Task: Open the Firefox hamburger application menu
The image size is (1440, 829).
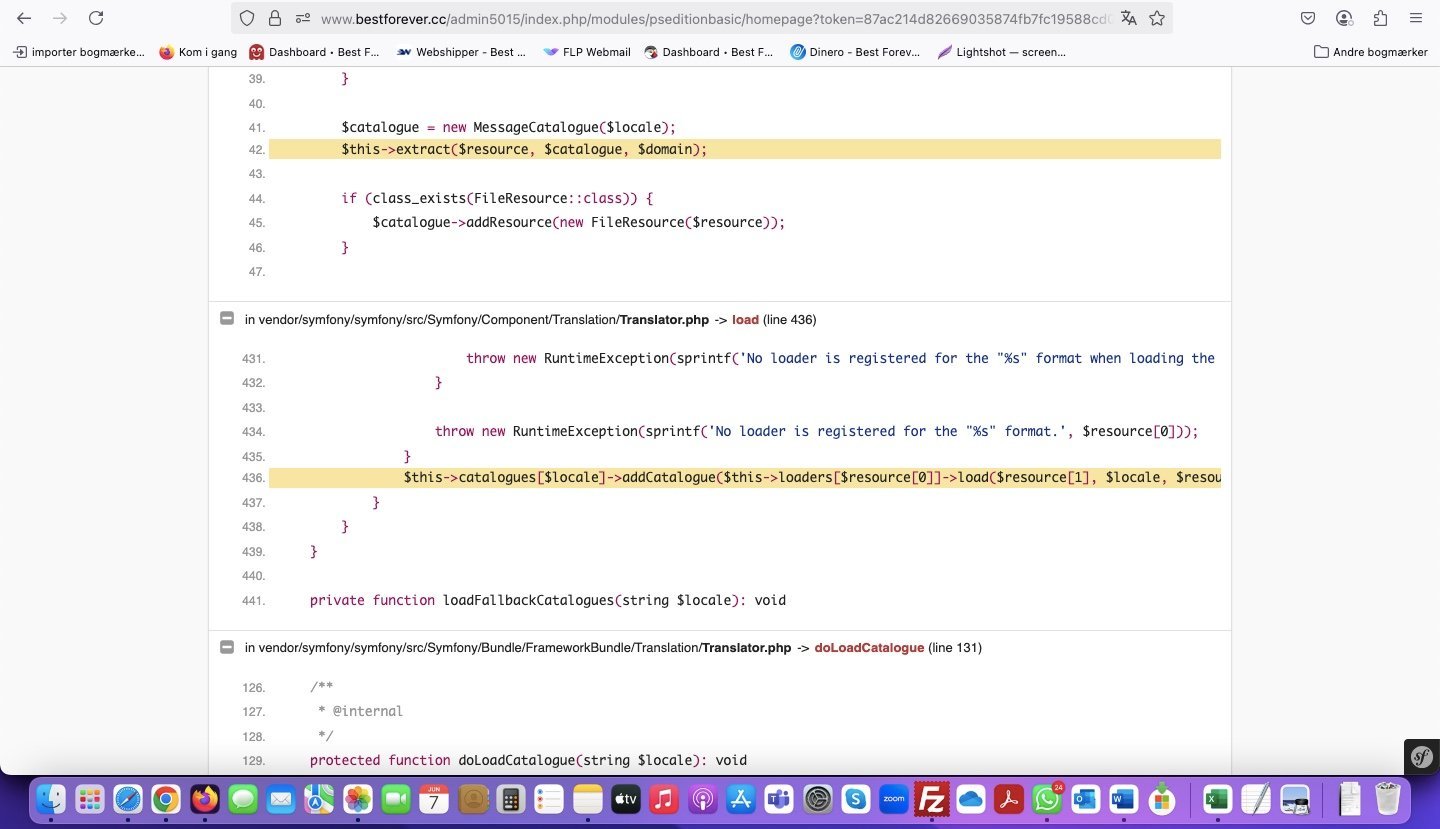Action: coord(1415,18)
